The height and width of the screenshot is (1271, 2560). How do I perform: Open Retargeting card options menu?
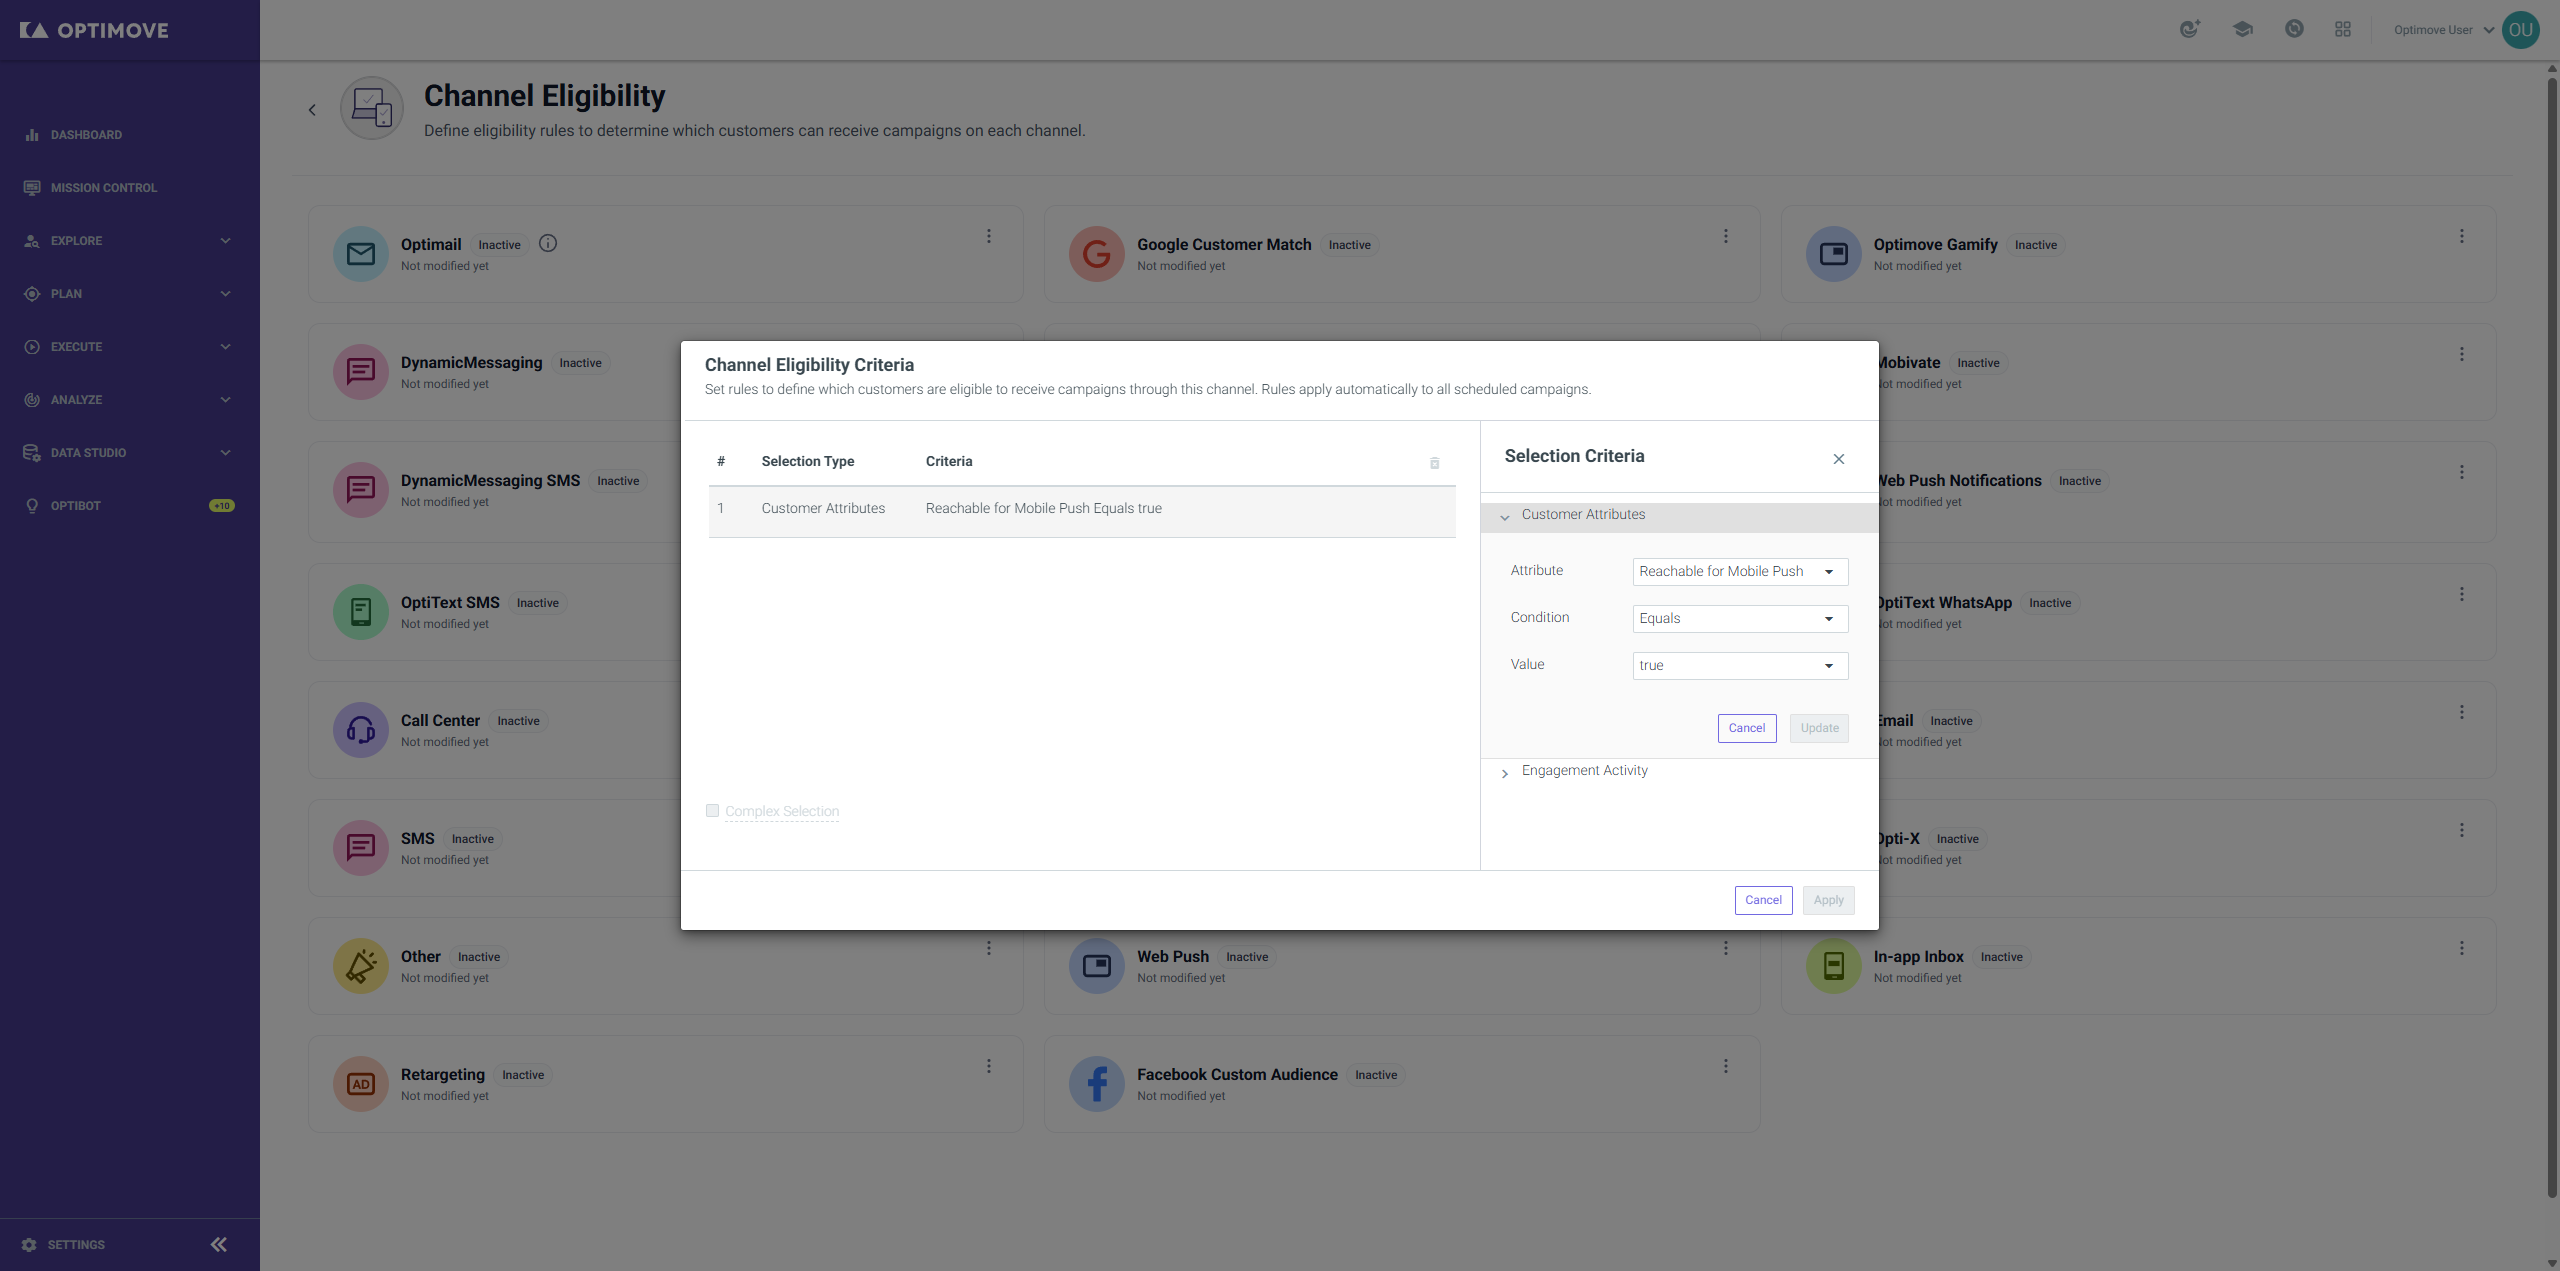click(989, 1066)
